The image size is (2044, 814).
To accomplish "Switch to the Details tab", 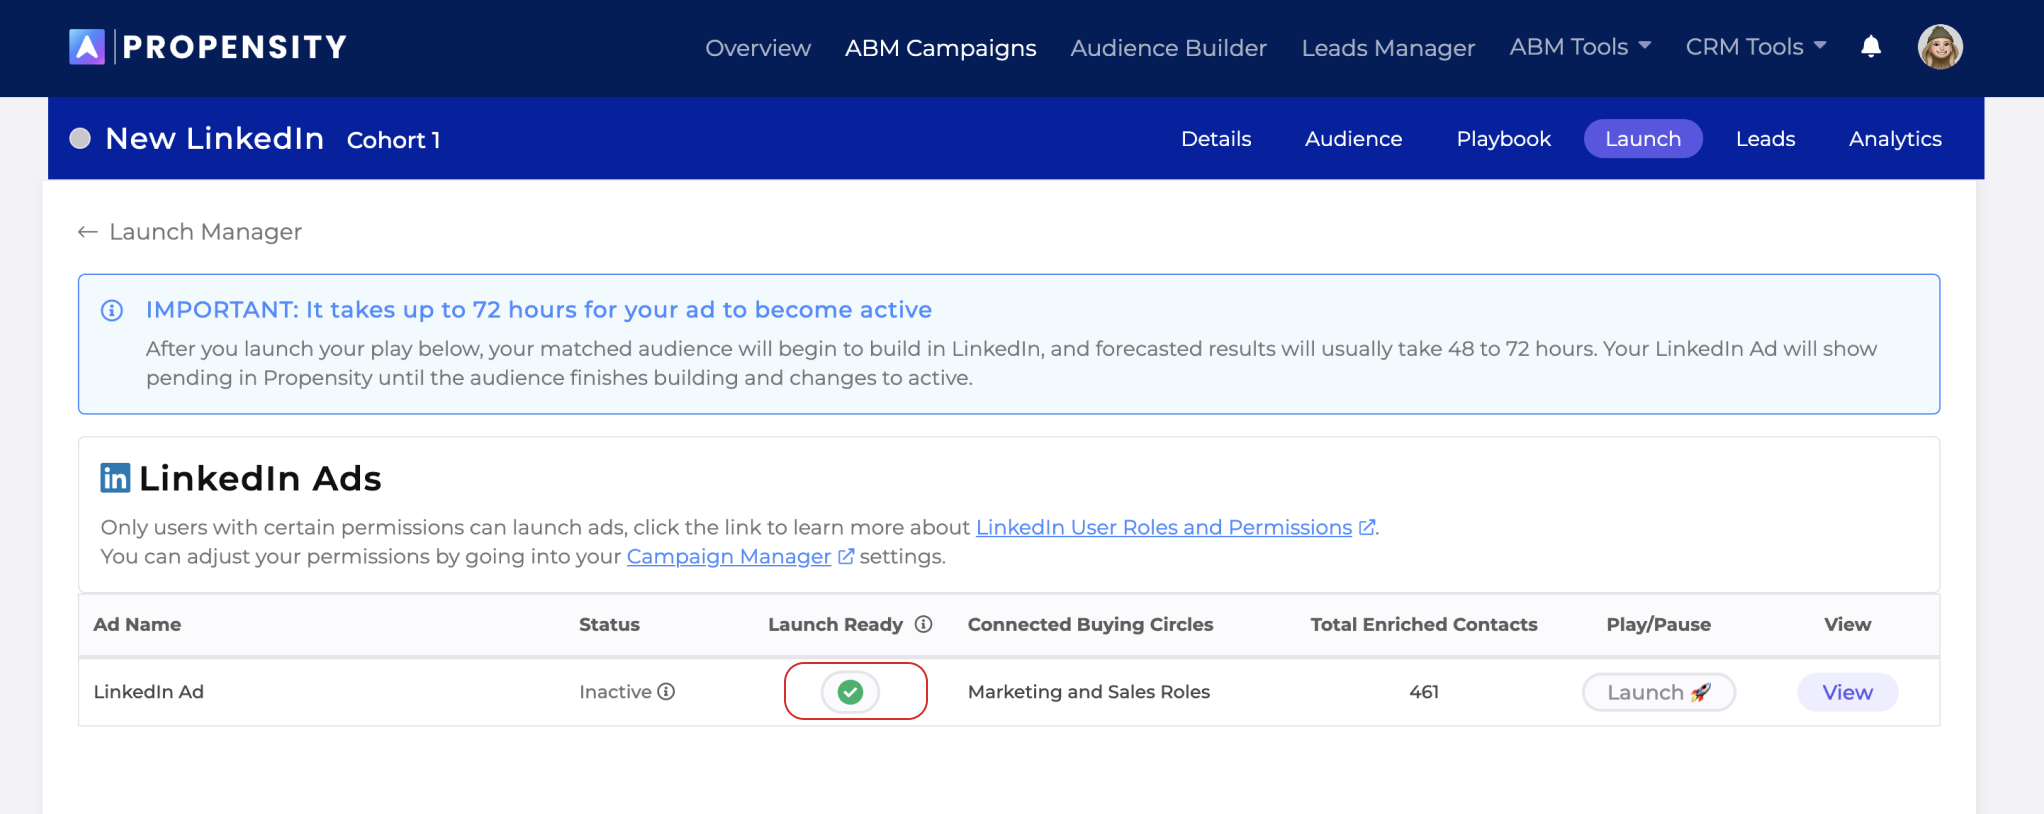I will pos(1216,139).
